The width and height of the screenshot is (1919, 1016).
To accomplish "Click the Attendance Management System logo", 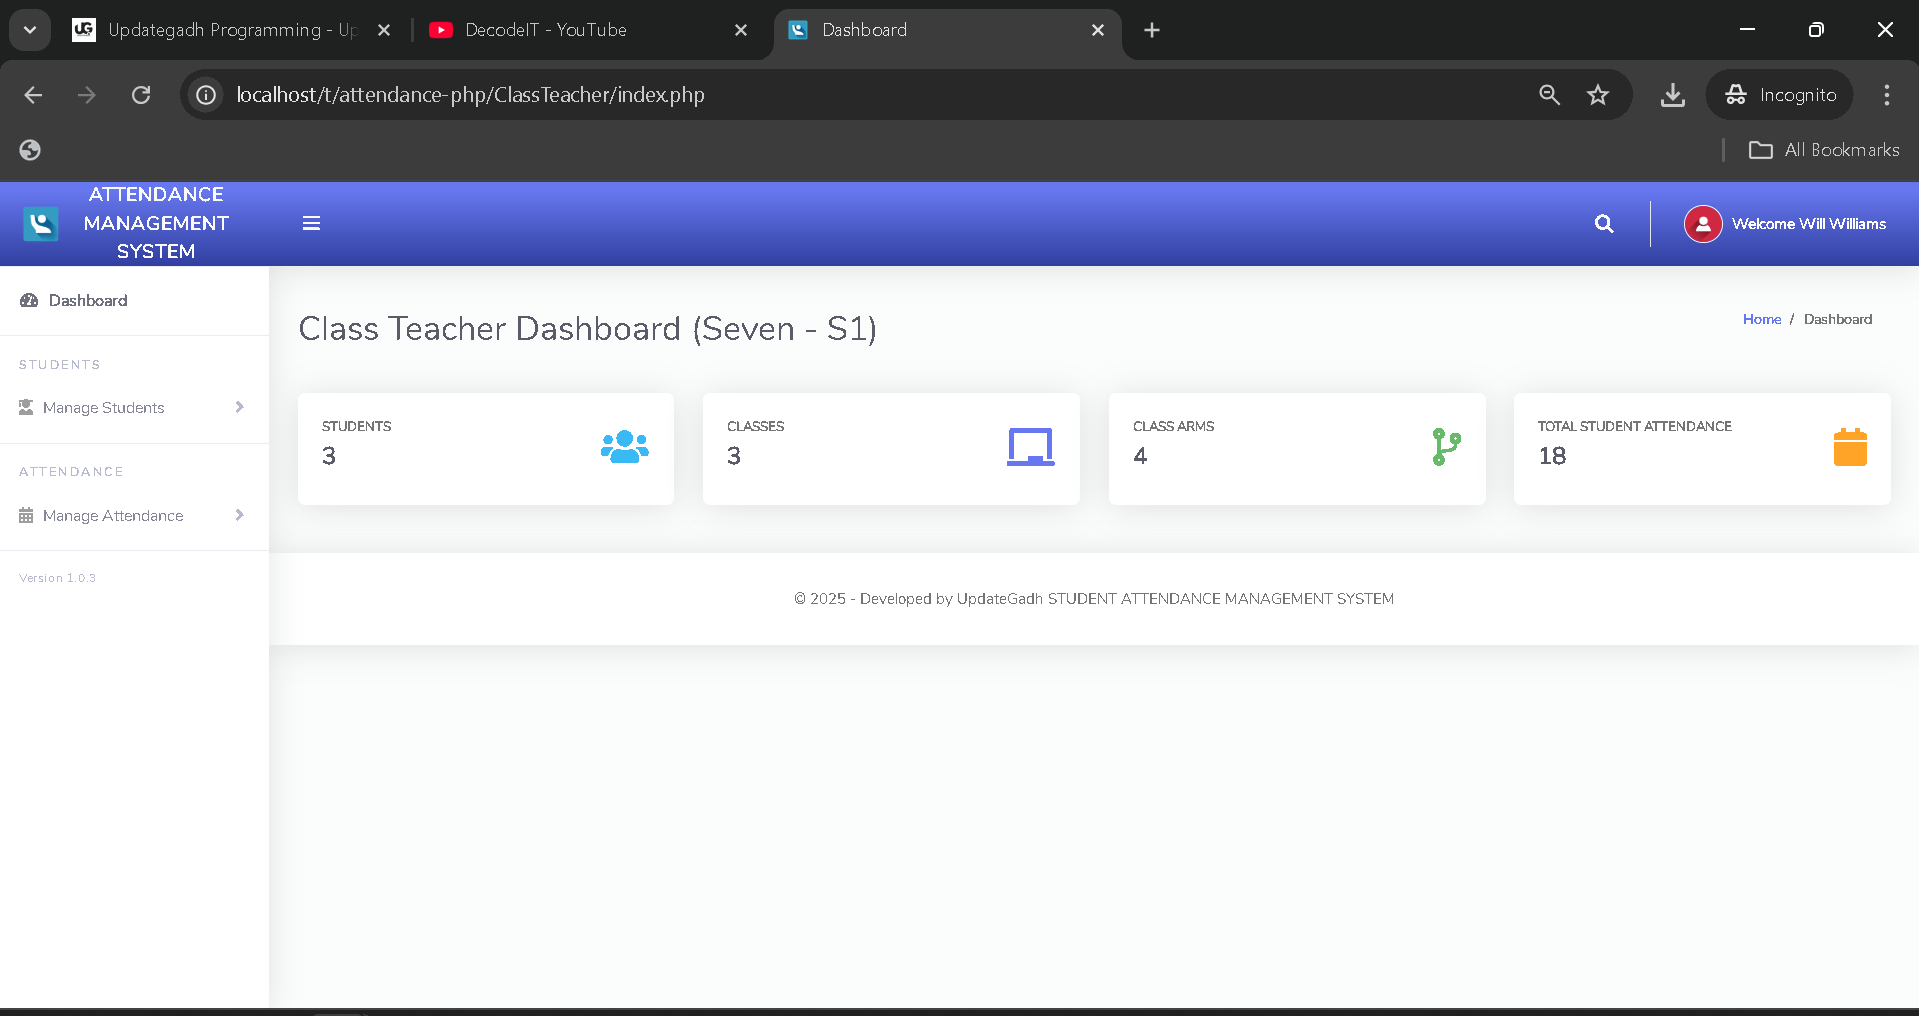I will 40,223.
